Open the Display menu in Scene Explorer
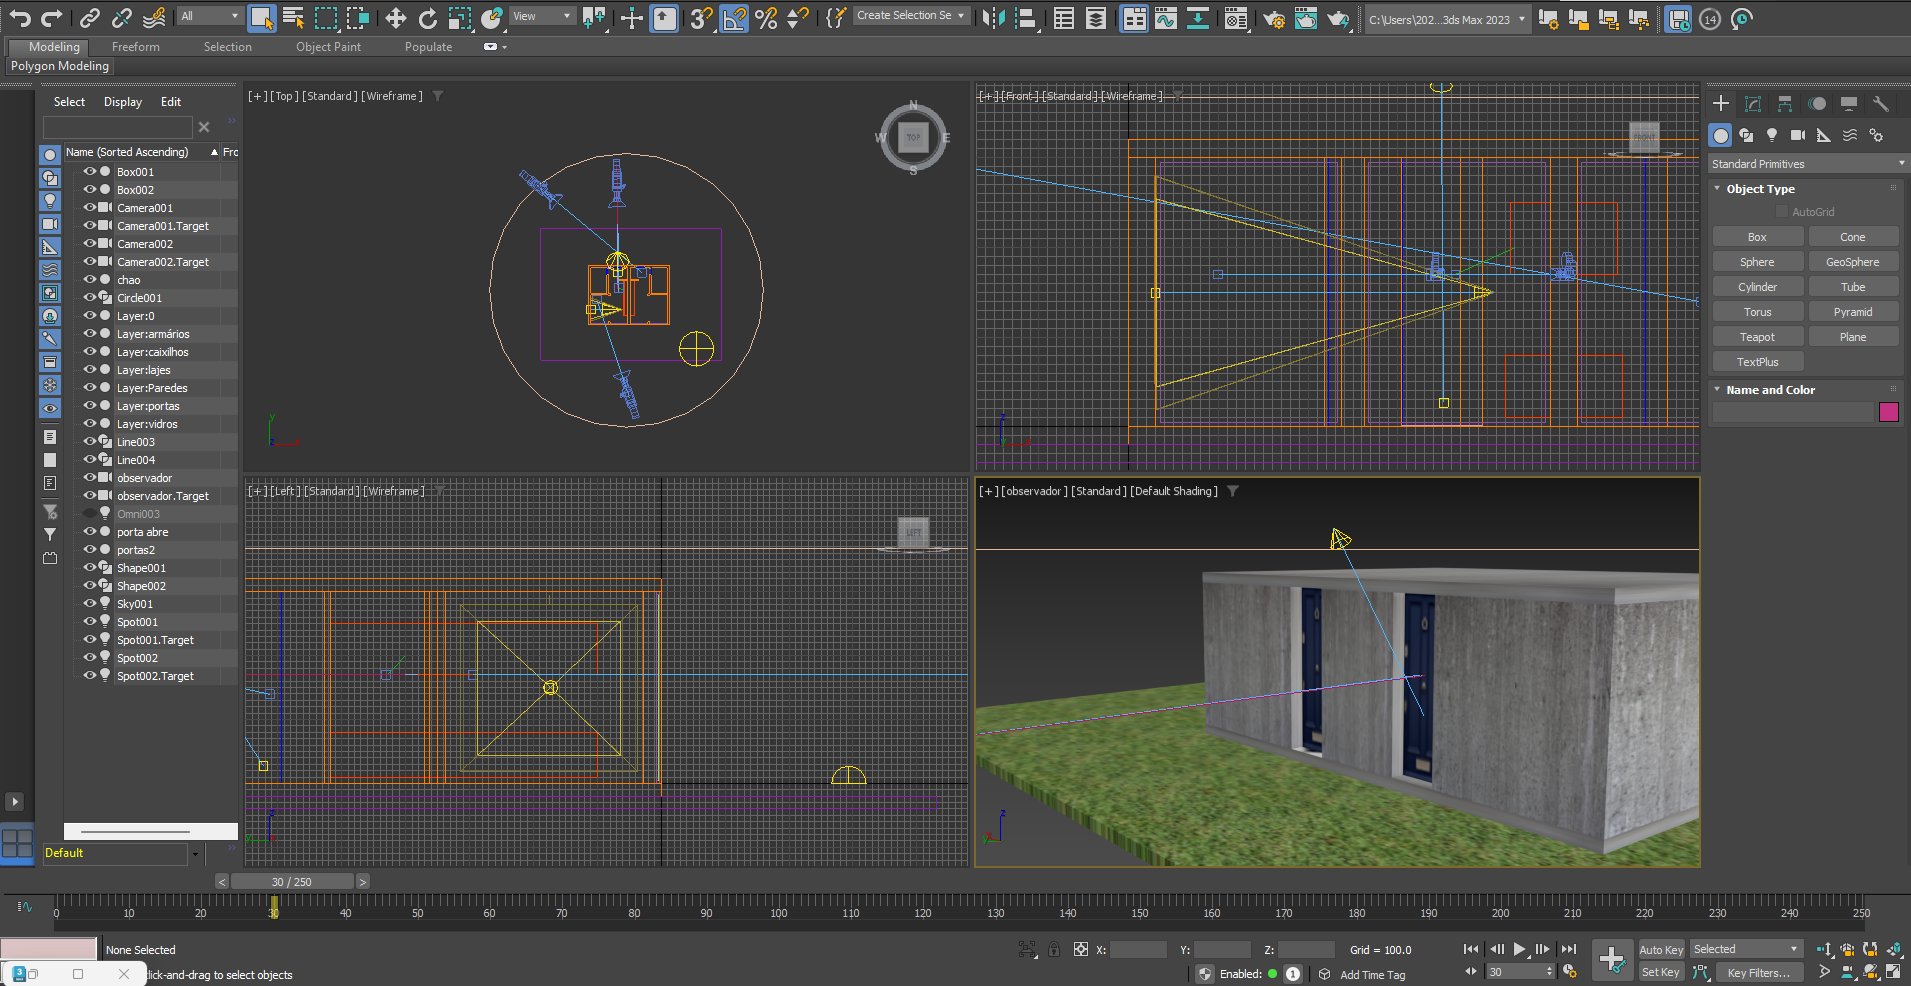Image resolution: width=1911 pixels, height=986 pixels. click(123, 102)
